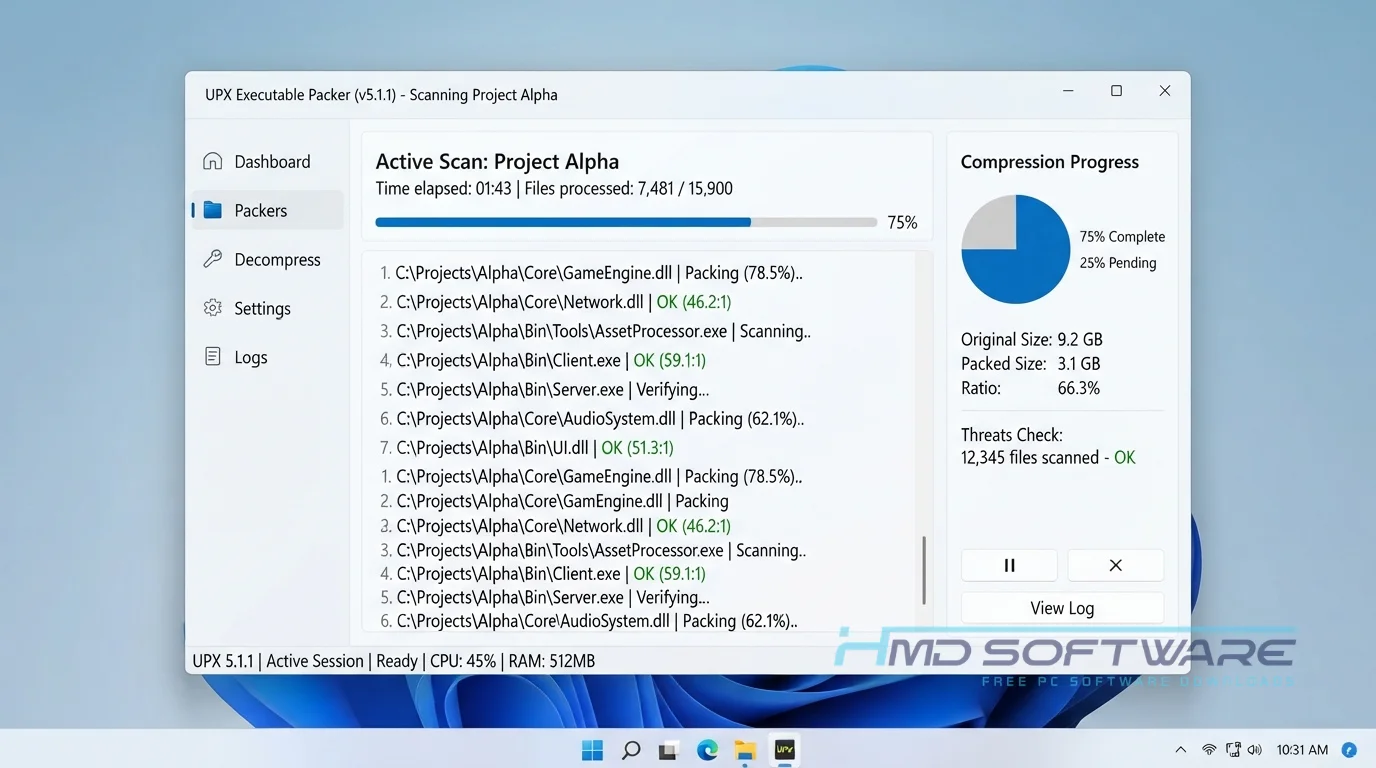Click the 'Compression Progress' panel heading
The image size is (1376, 768).
coord(1050,162)
